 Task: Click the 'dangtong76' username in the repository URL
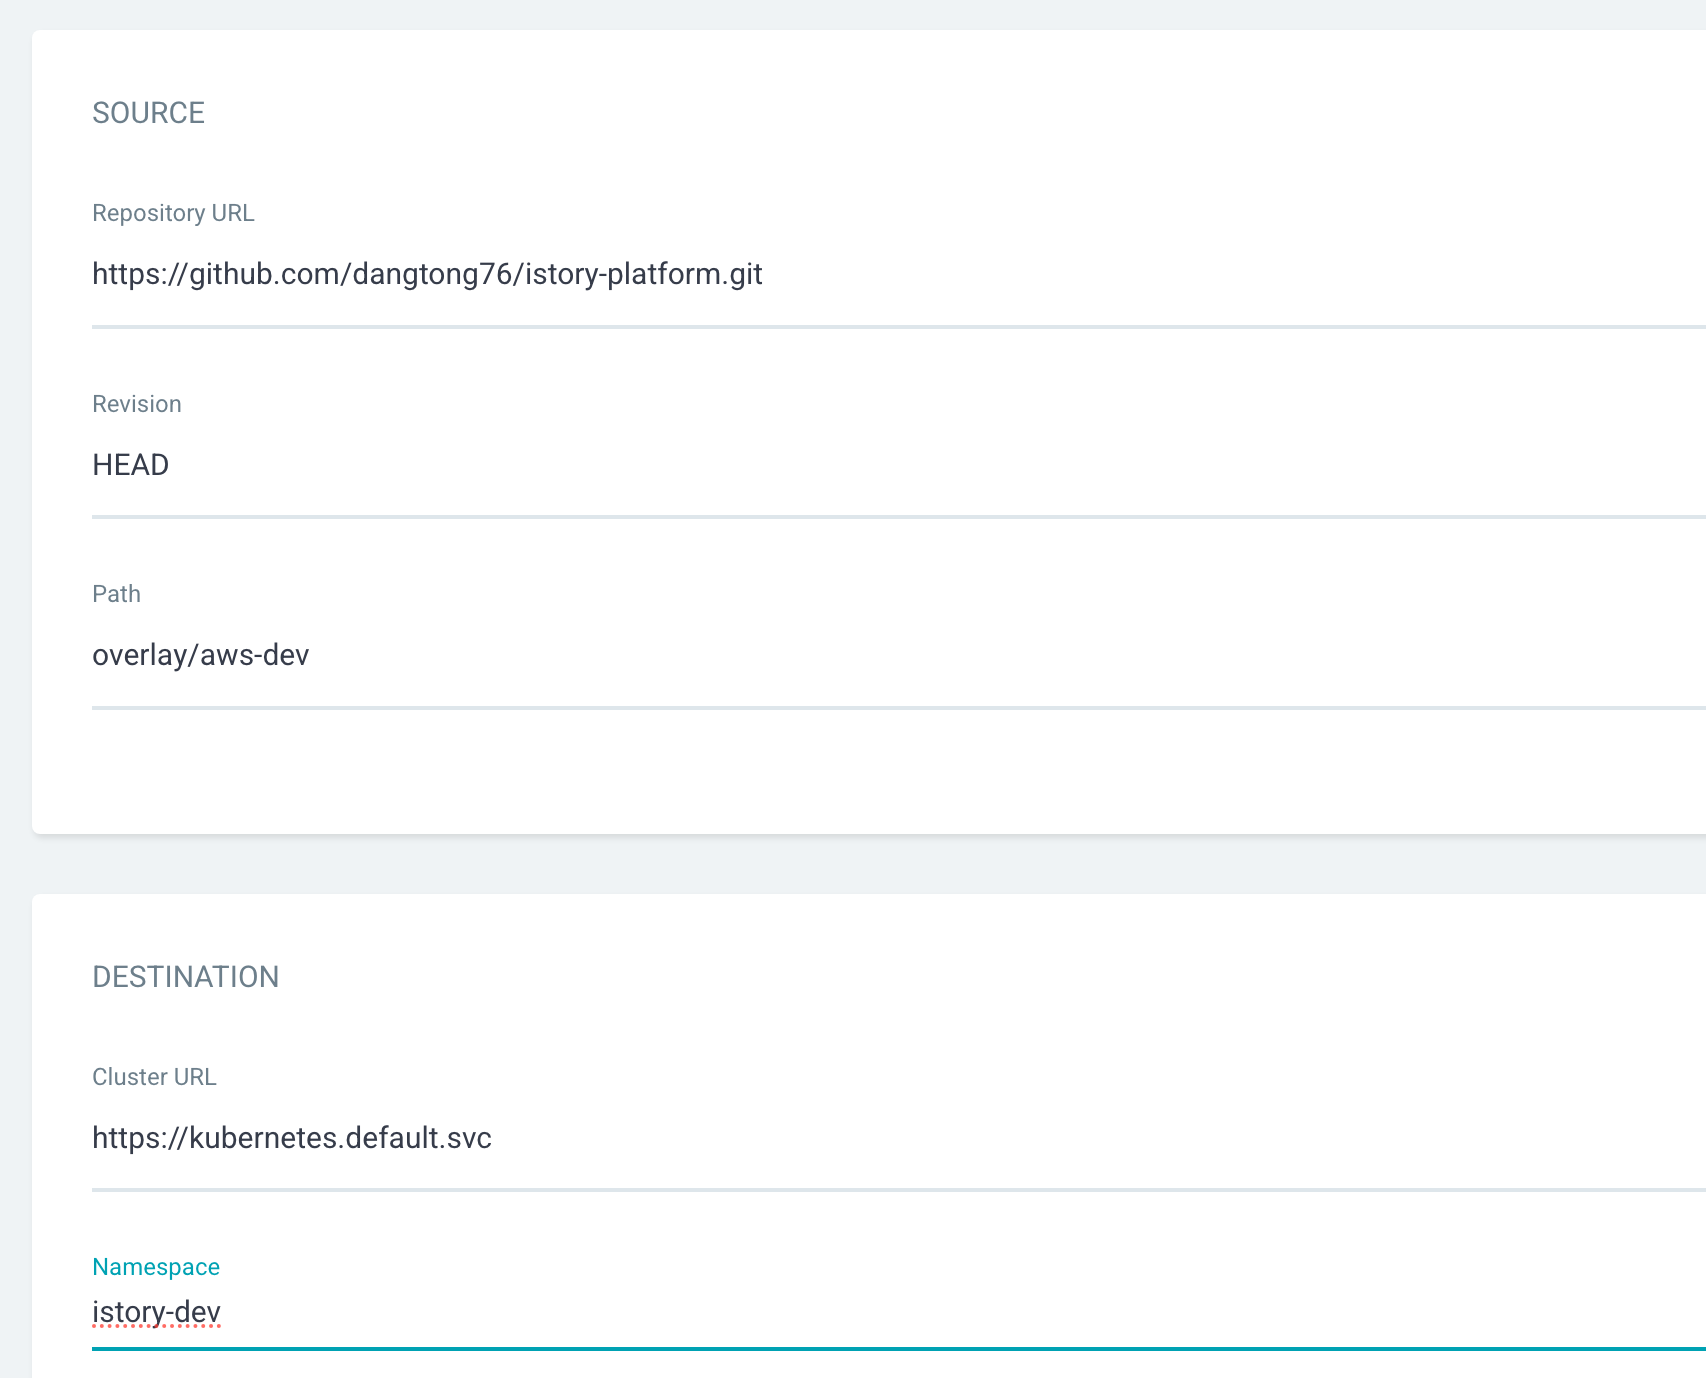[x=432, y=275]
